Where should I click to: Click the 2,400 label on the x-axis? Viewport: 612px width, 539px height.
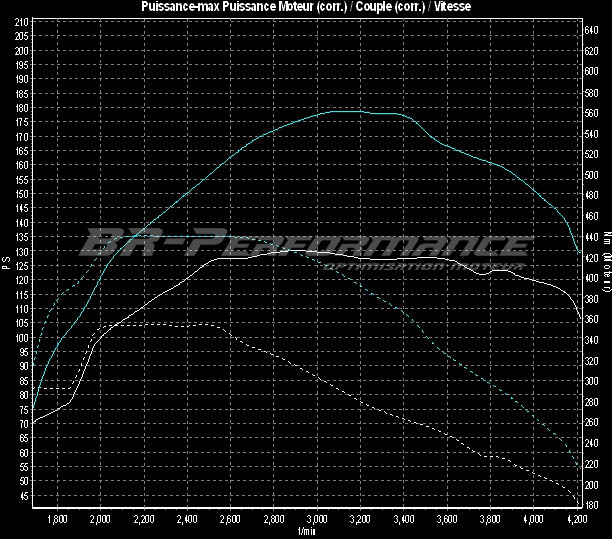(187, 519)
